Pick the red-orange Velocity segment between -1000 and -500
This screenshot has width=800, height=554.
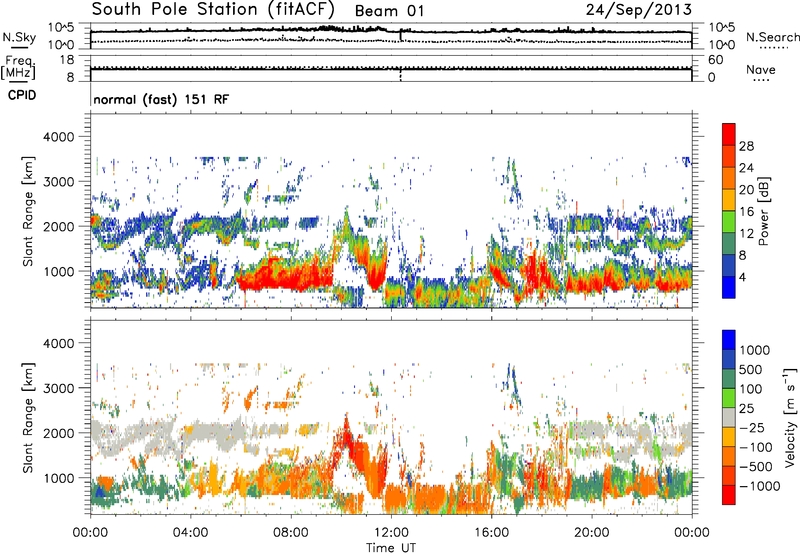[x=729, y=475]
